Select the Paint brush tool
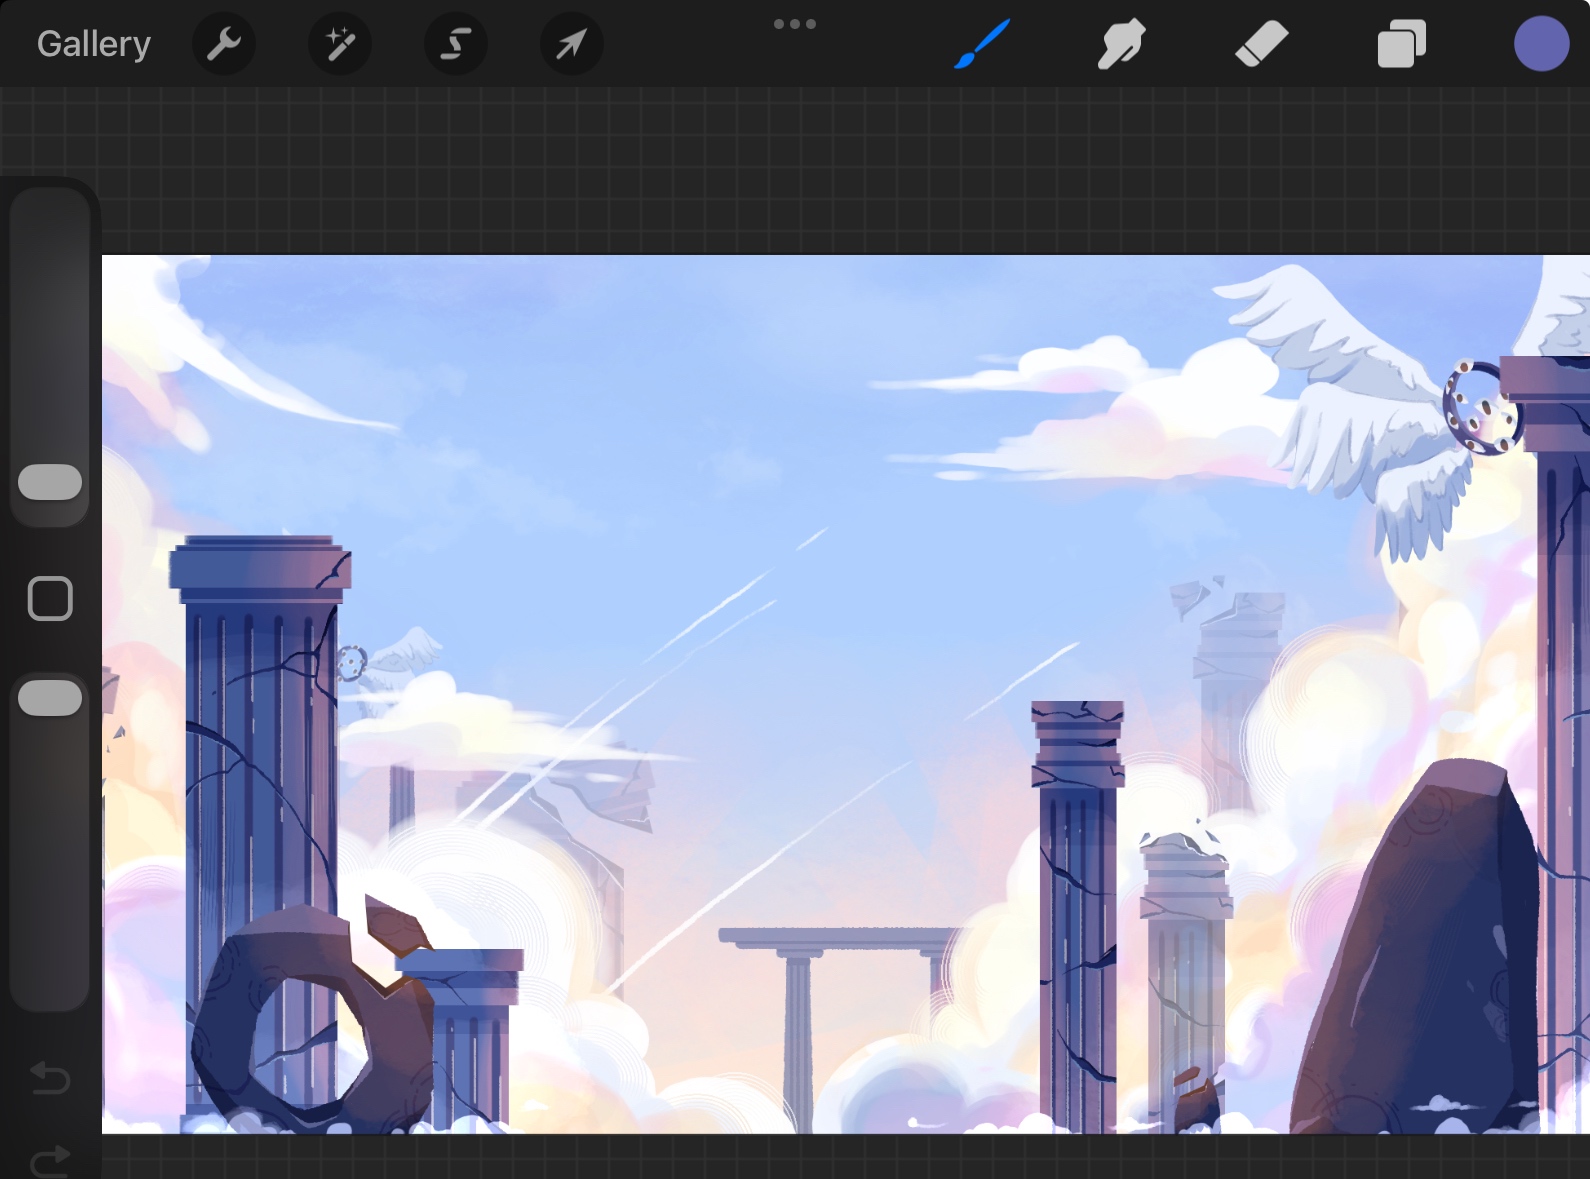Screen dimensions: 1590x1179 (982, 44)
